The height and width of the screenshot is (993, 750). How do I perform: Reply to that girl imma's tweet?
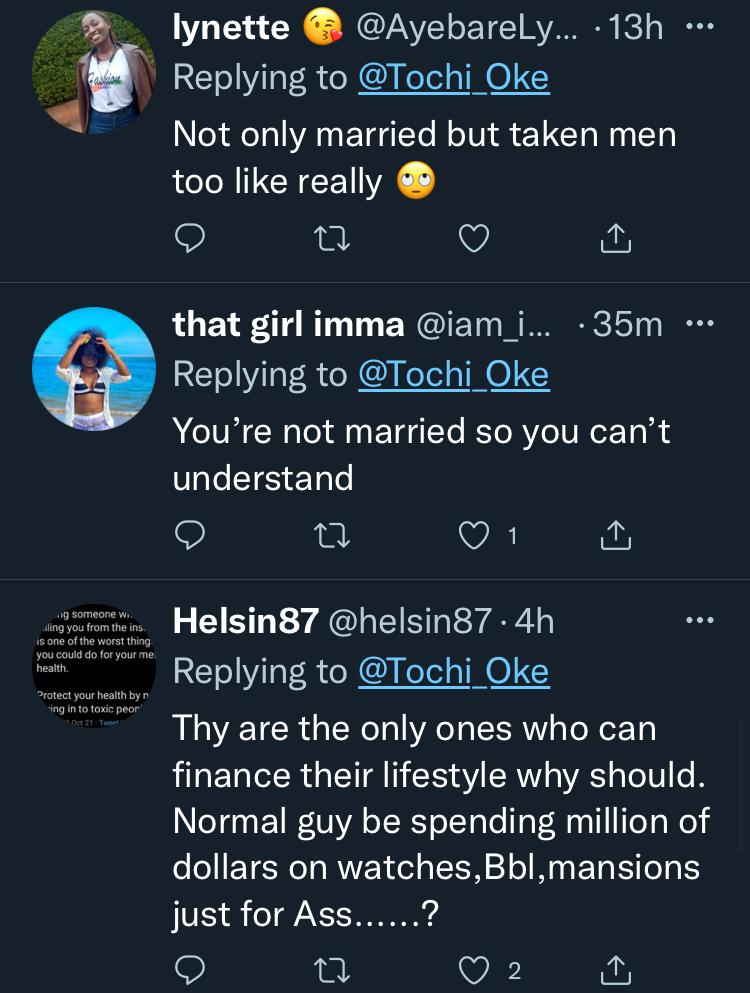pyautogui.click(x=190, y=535)
